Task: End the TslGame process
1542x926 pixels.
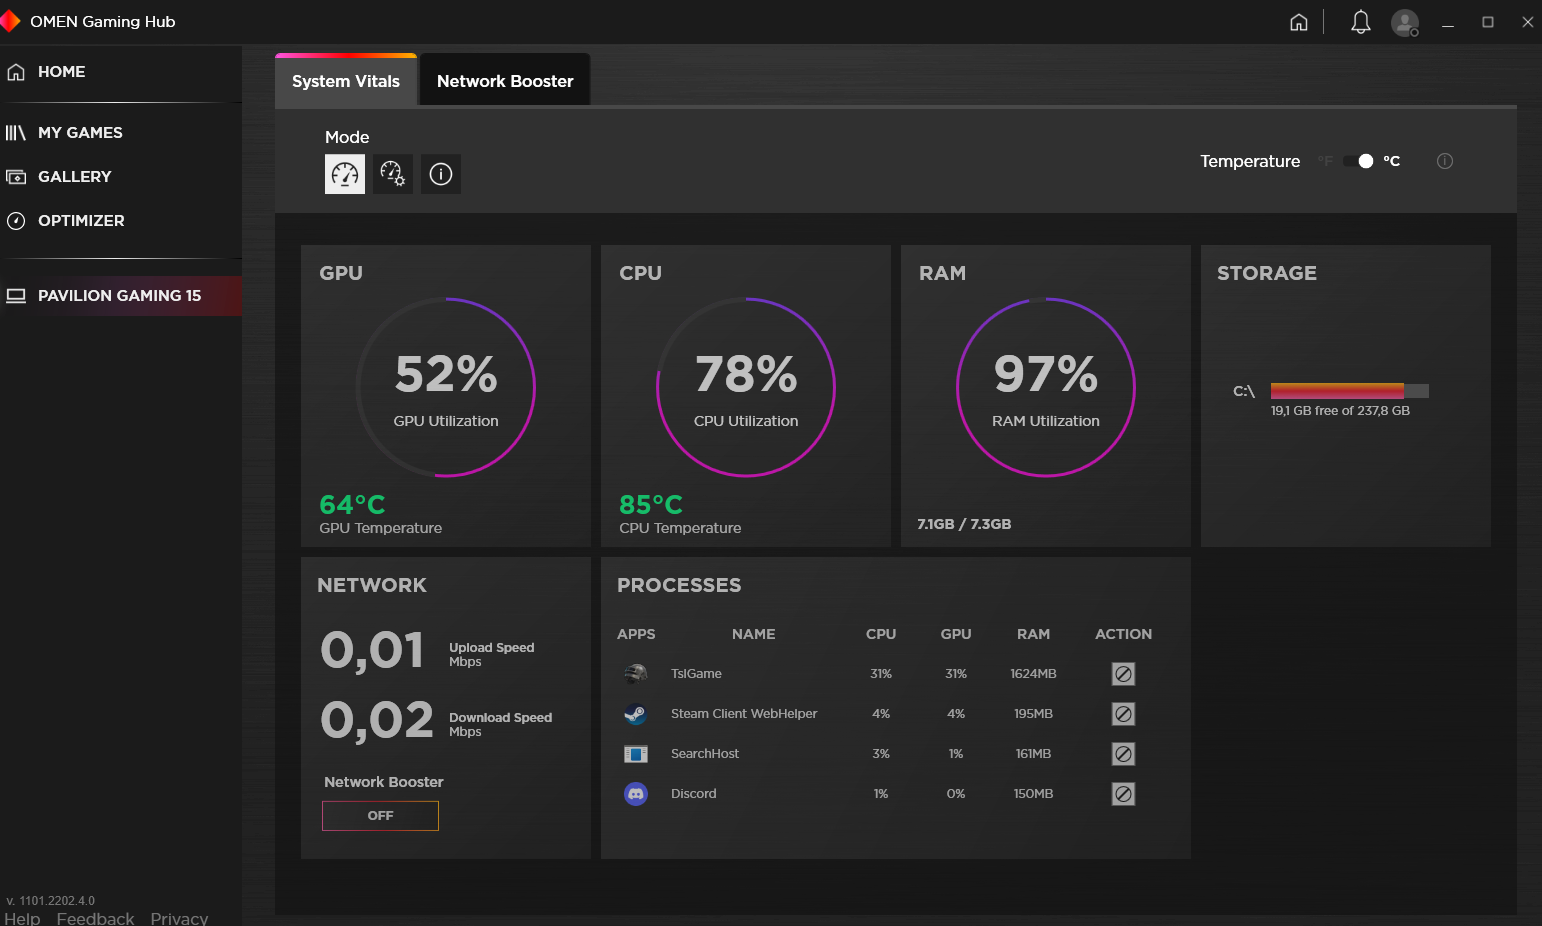Action: (x=1123, y=674)
